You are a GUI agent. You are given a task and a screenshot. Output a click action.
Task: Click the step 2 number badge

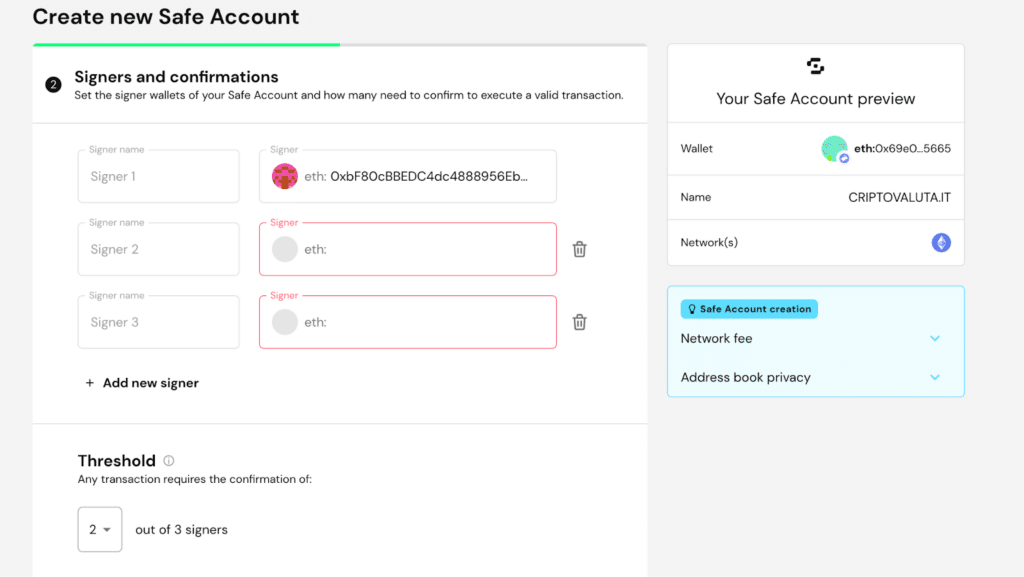(x=54, y=85)
